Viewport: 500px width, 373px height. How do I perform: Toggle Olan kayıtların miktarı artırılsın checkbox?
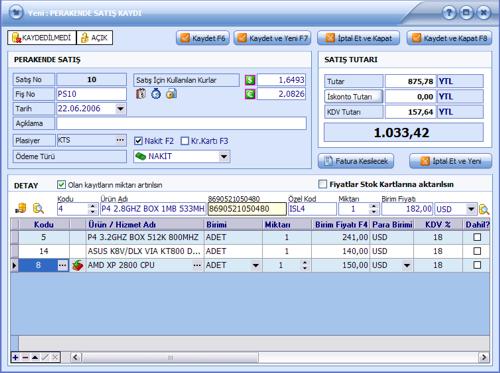tap(61, 185)
